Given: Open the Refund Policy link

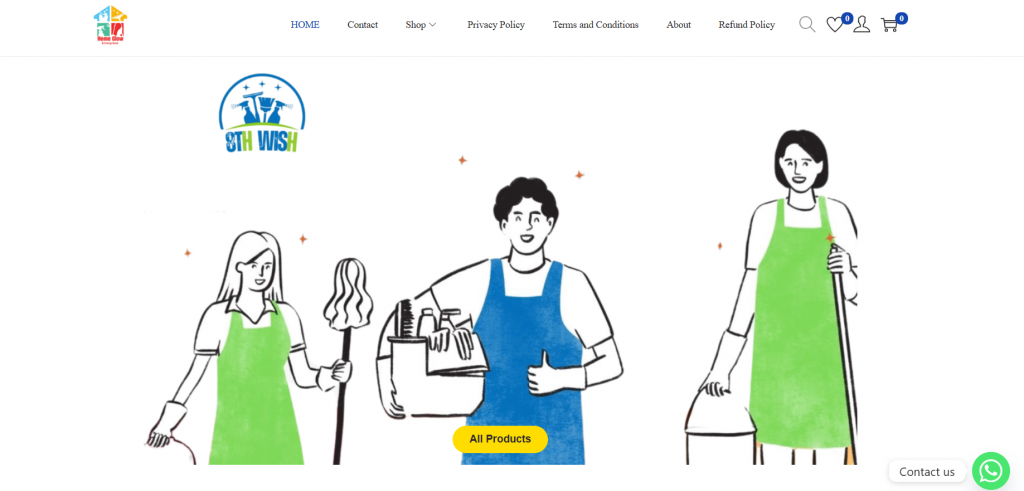Looking at the screenshot, I should pos(746,25).
